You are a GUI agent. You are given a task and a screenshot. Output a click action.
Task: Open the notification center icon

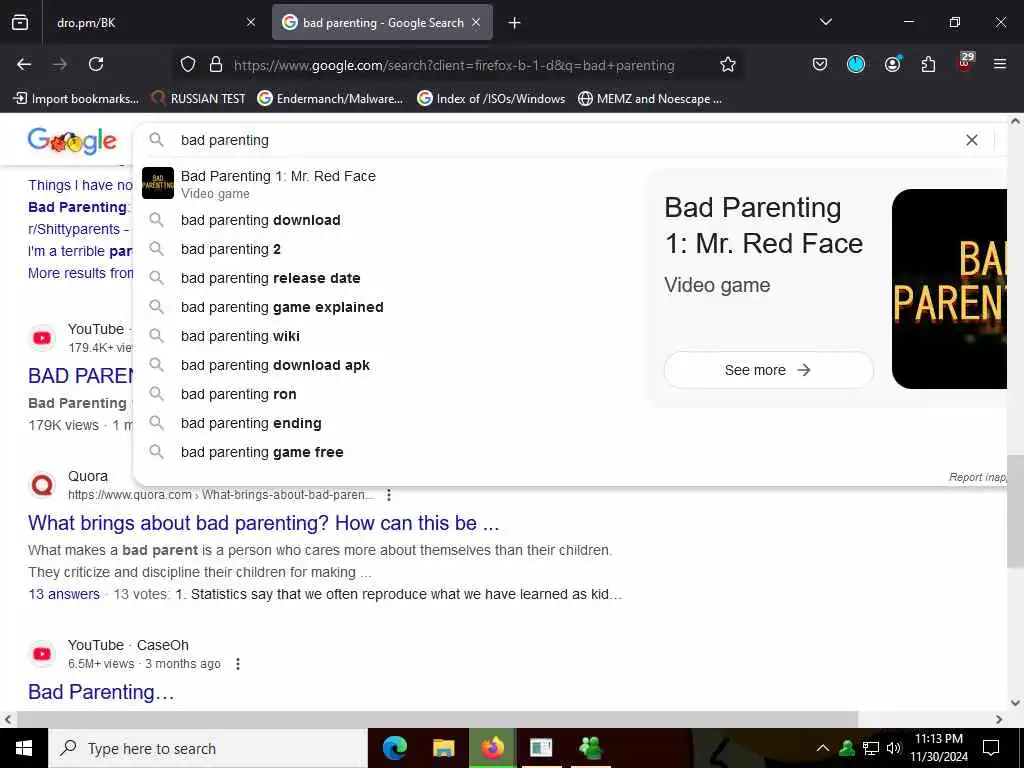point(991,748)
